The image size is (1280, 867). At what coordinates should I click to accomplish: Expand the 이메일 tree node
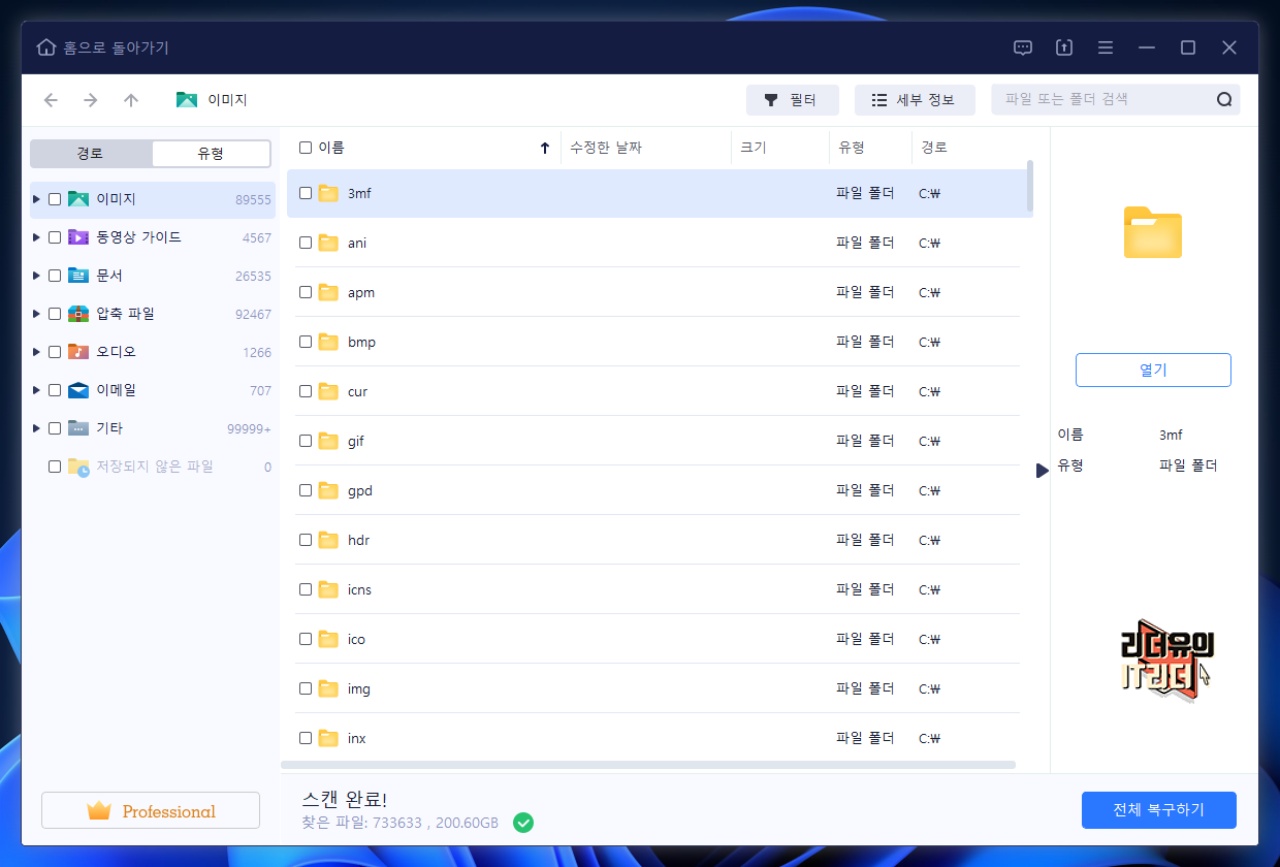[x=37, y=390]
